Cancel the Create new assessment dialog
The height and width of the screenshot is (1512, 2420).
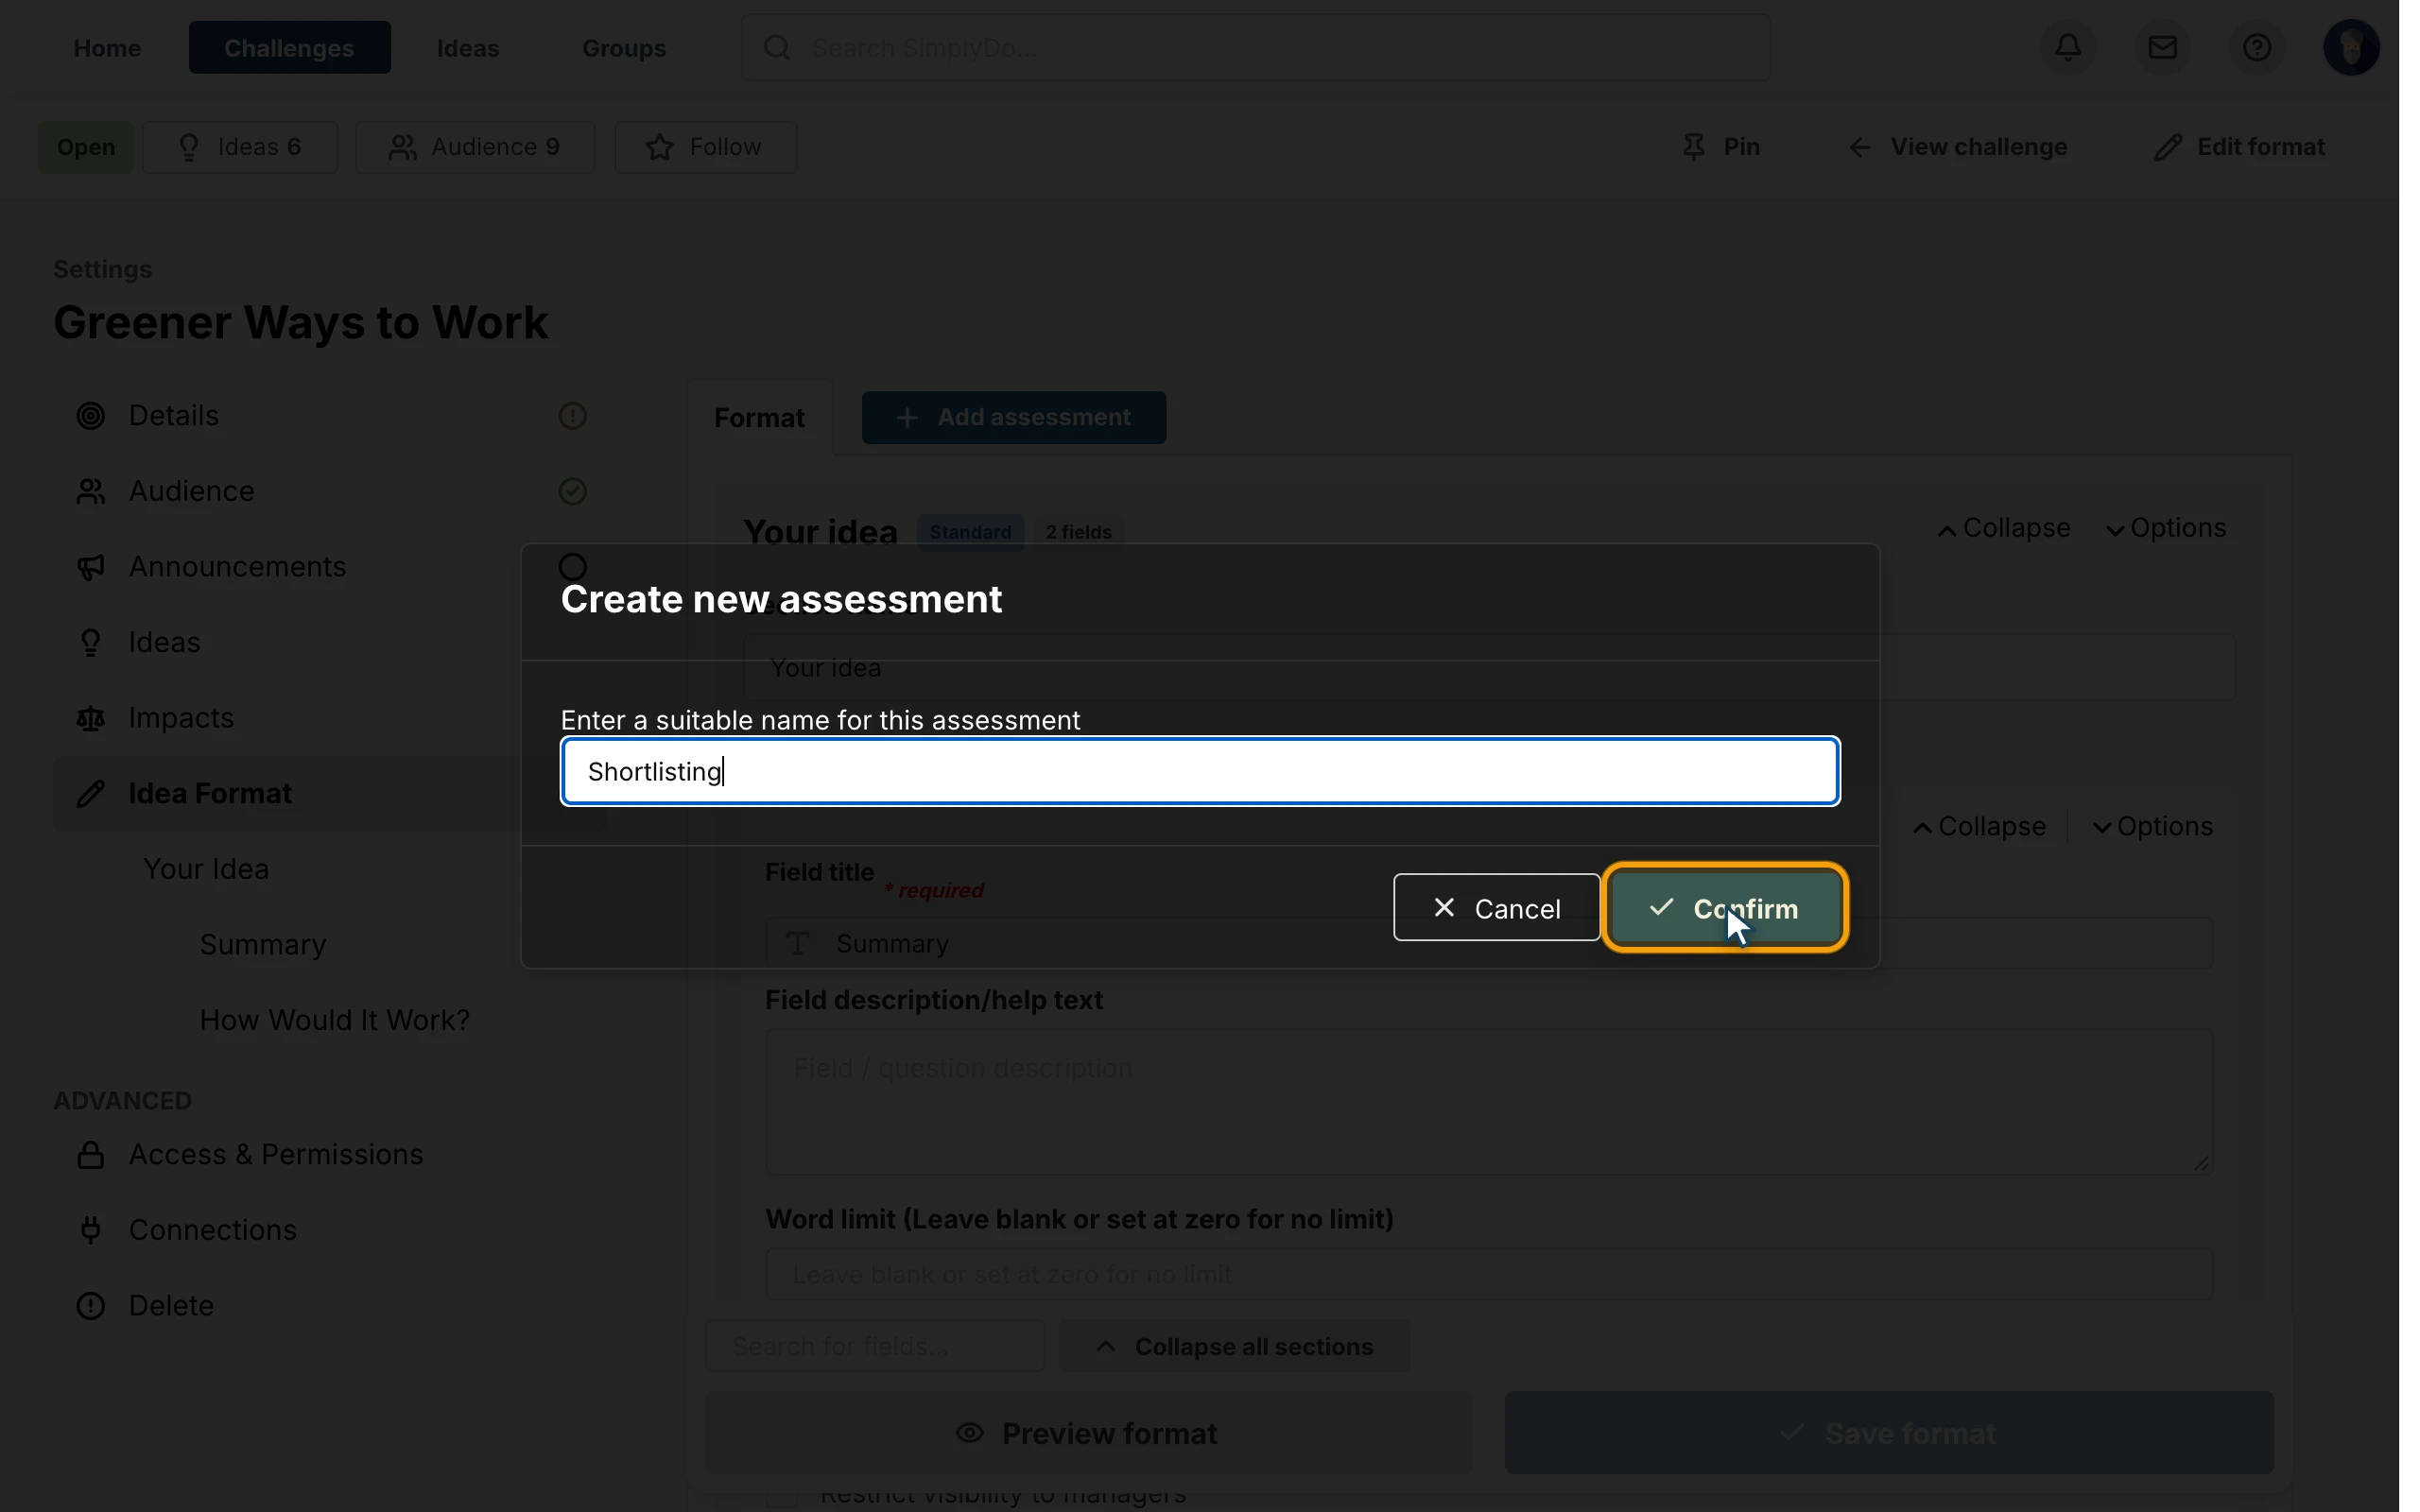[x=1496, y=908]
